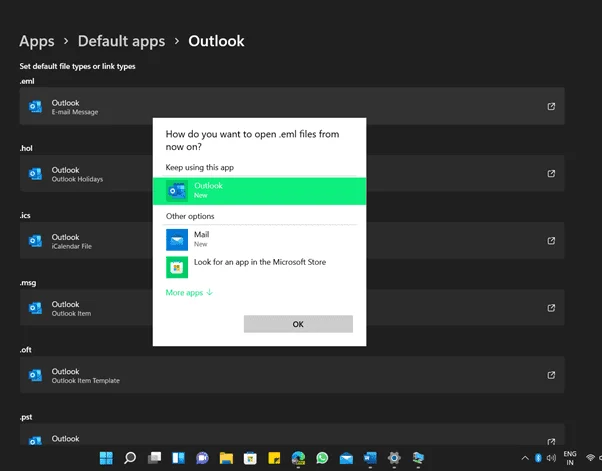Open Microsoft Store from taskbar
This screenshot has width=602, height=471.
pos(250,458)
